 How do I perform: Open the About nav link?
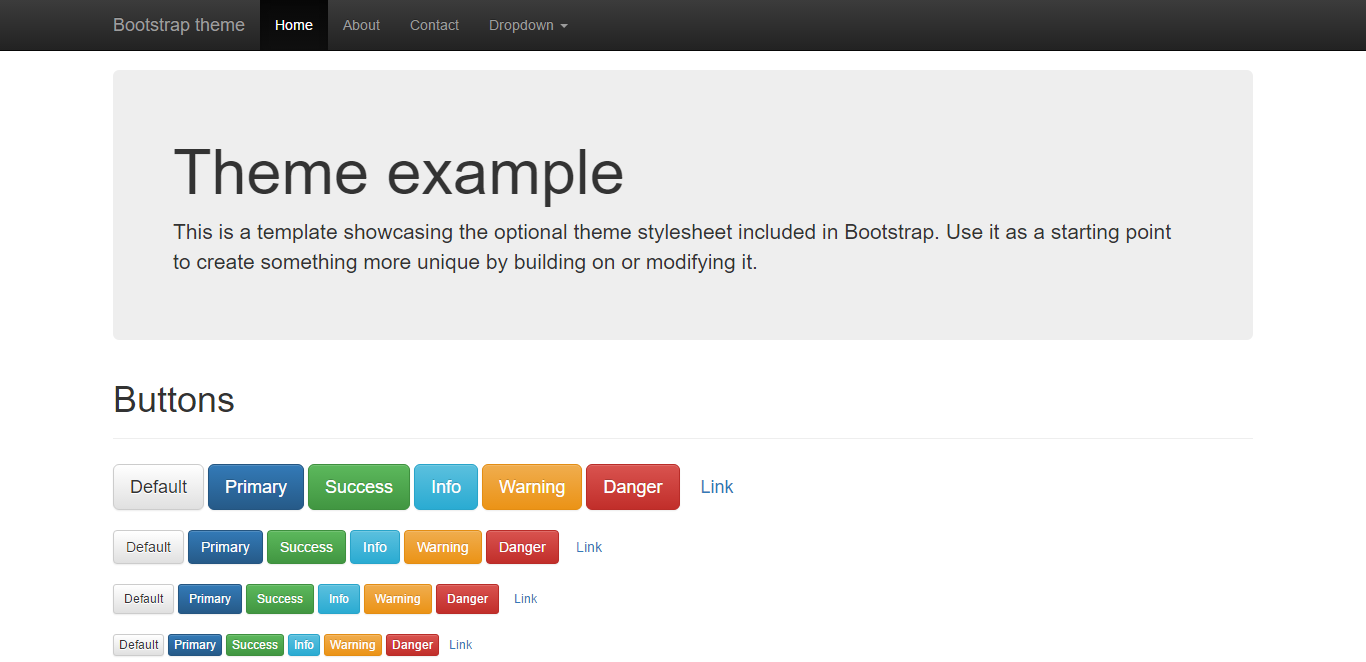361,25
